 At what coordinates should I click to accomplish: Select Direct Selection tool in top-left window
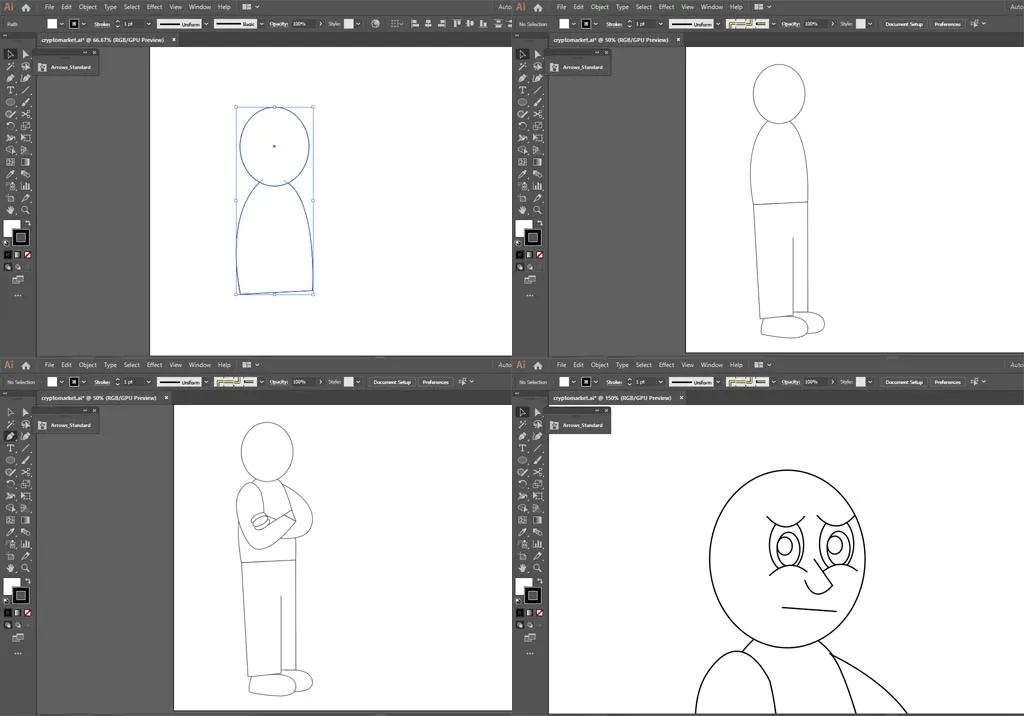pos(25,54)
